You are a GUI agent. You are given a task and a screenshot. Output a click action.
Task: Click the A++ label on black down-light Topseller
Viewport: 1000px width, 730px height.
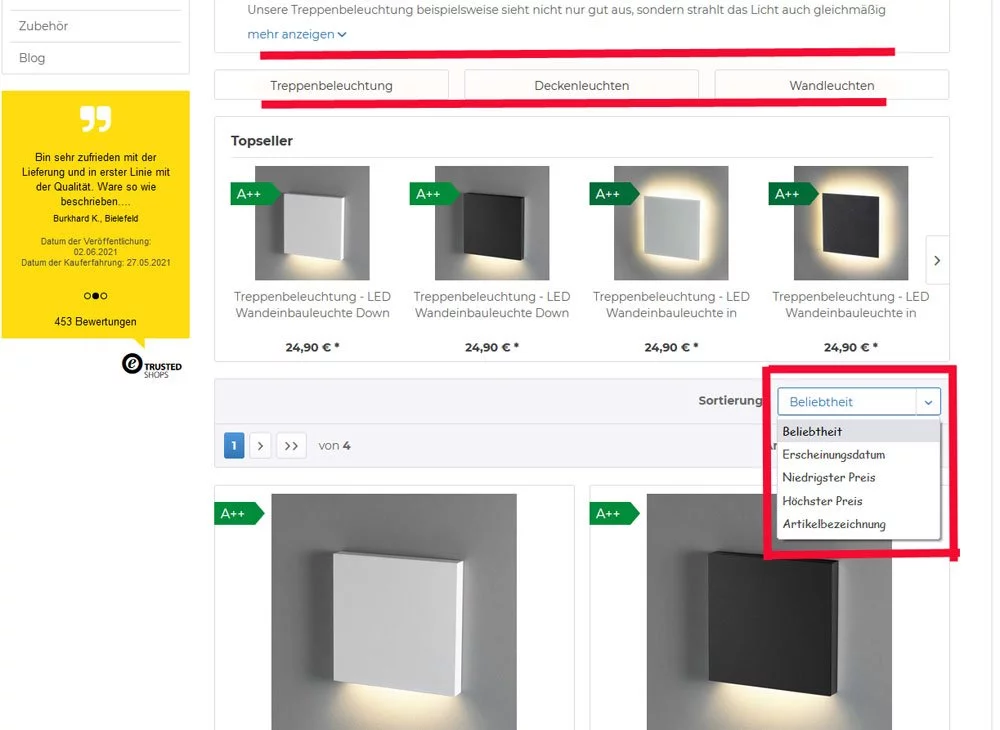433,194
